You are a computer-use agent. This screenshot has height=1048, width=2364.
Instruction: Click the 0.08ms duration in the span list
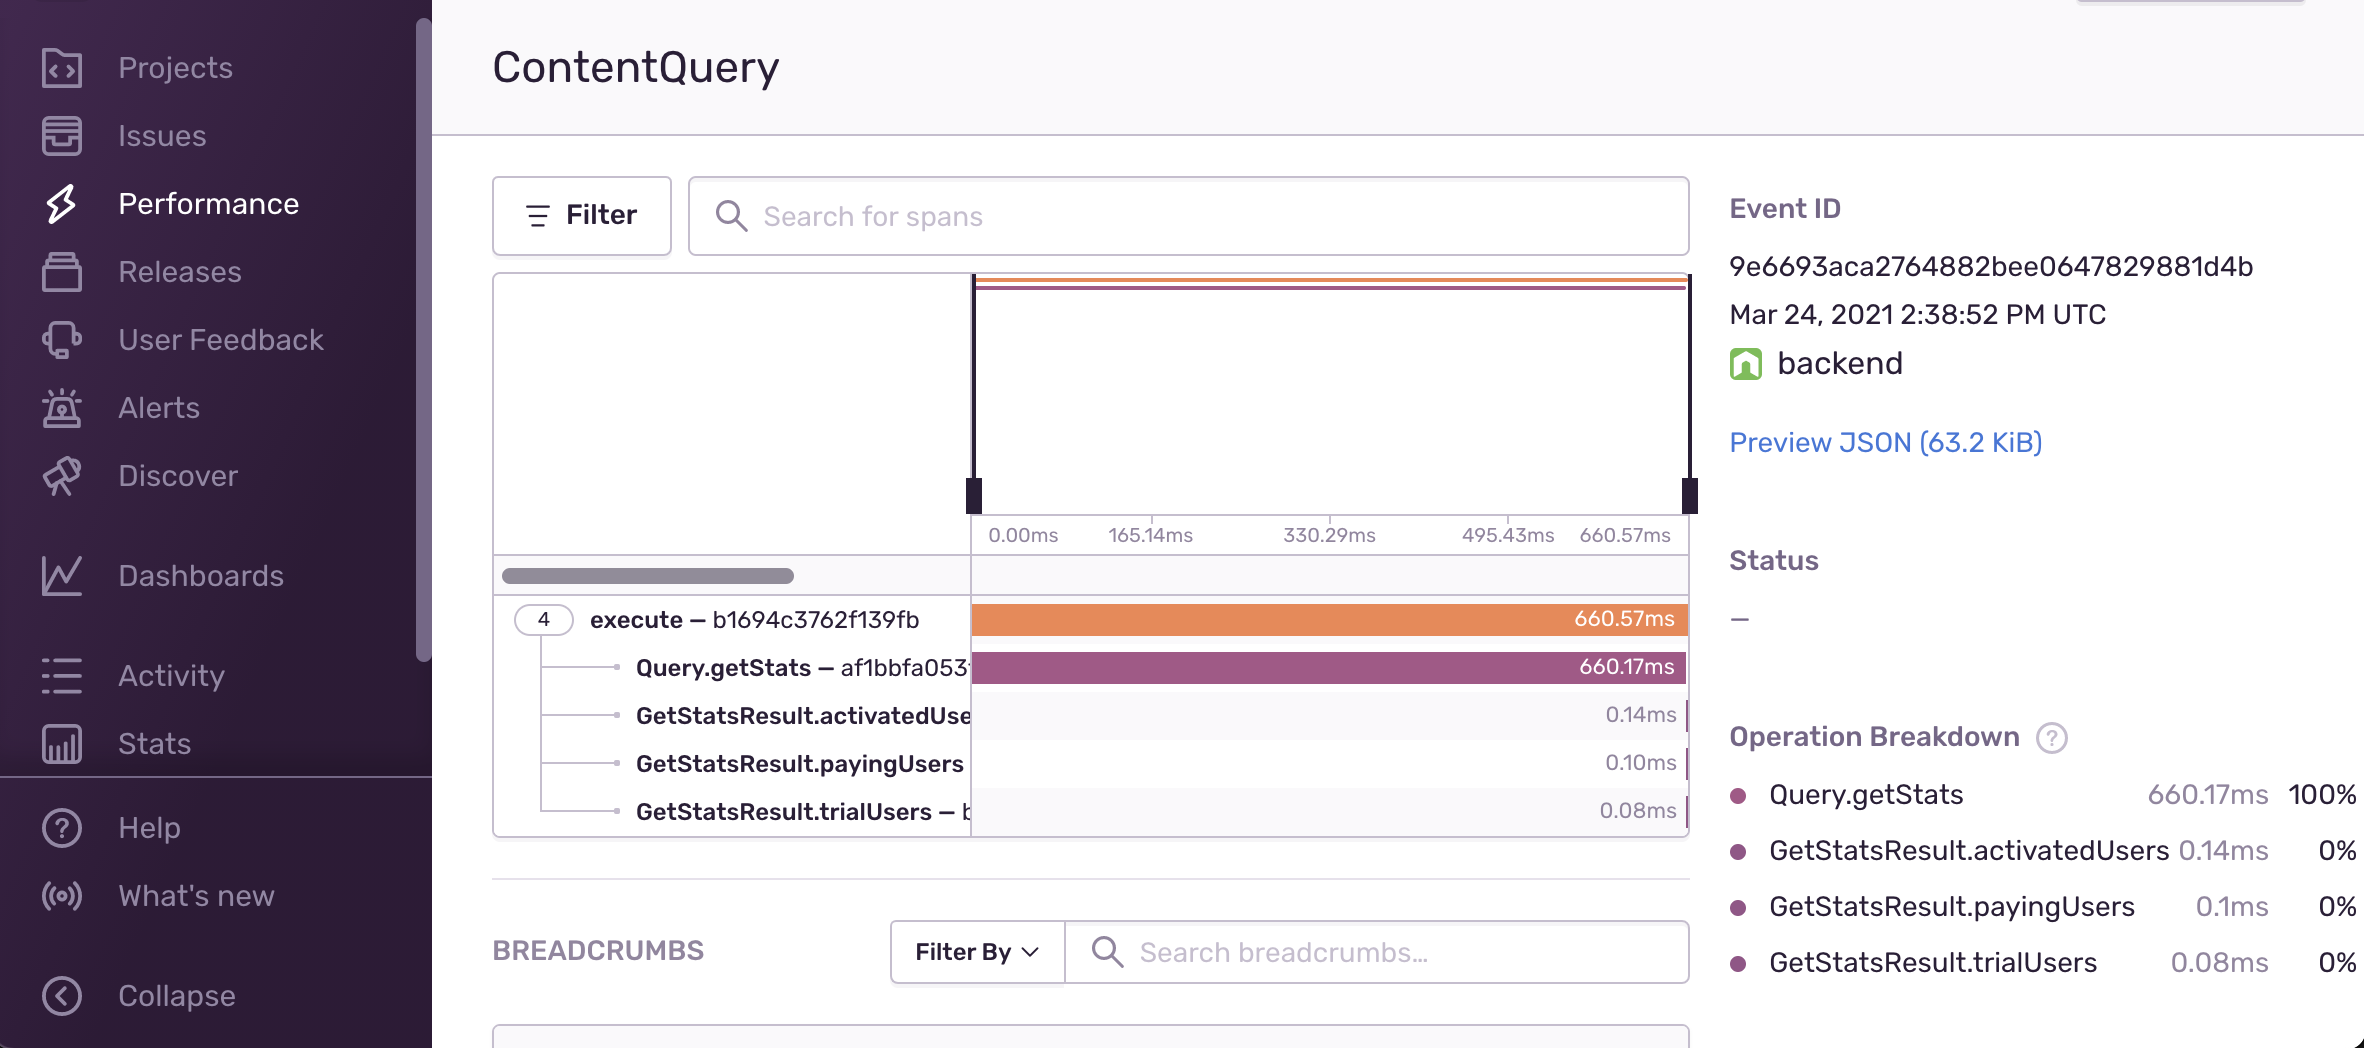tap(1638, 811)
